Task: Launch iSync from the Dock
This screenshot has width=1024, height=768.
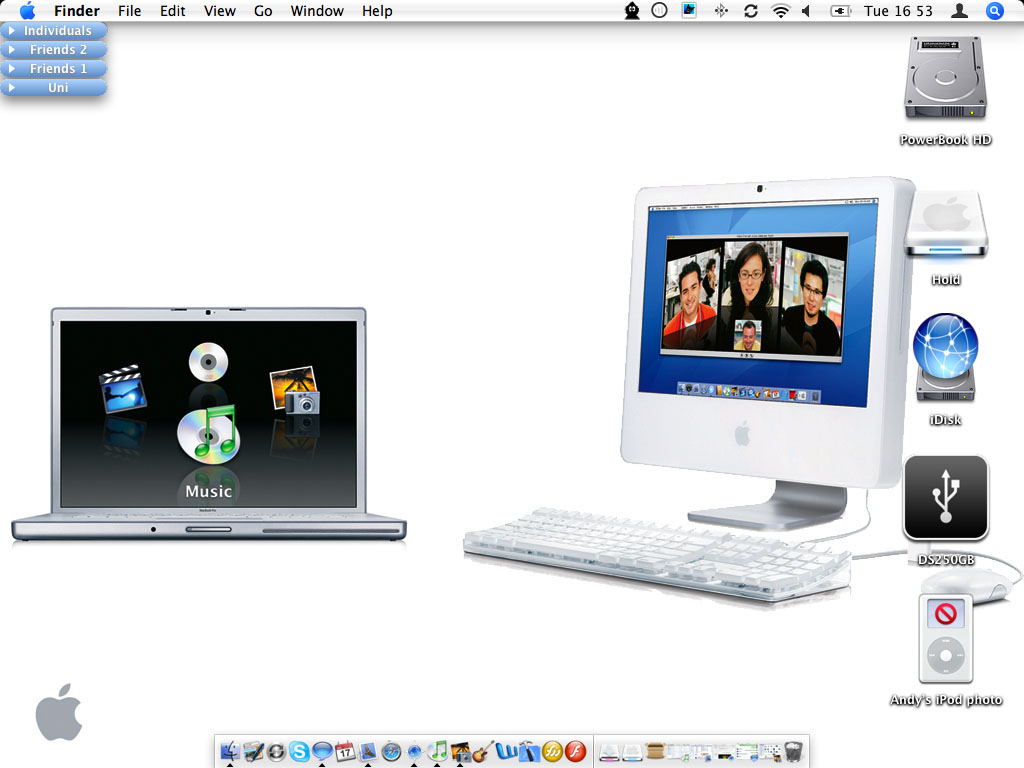Action: pyautogui.click(x=276, y=752)
